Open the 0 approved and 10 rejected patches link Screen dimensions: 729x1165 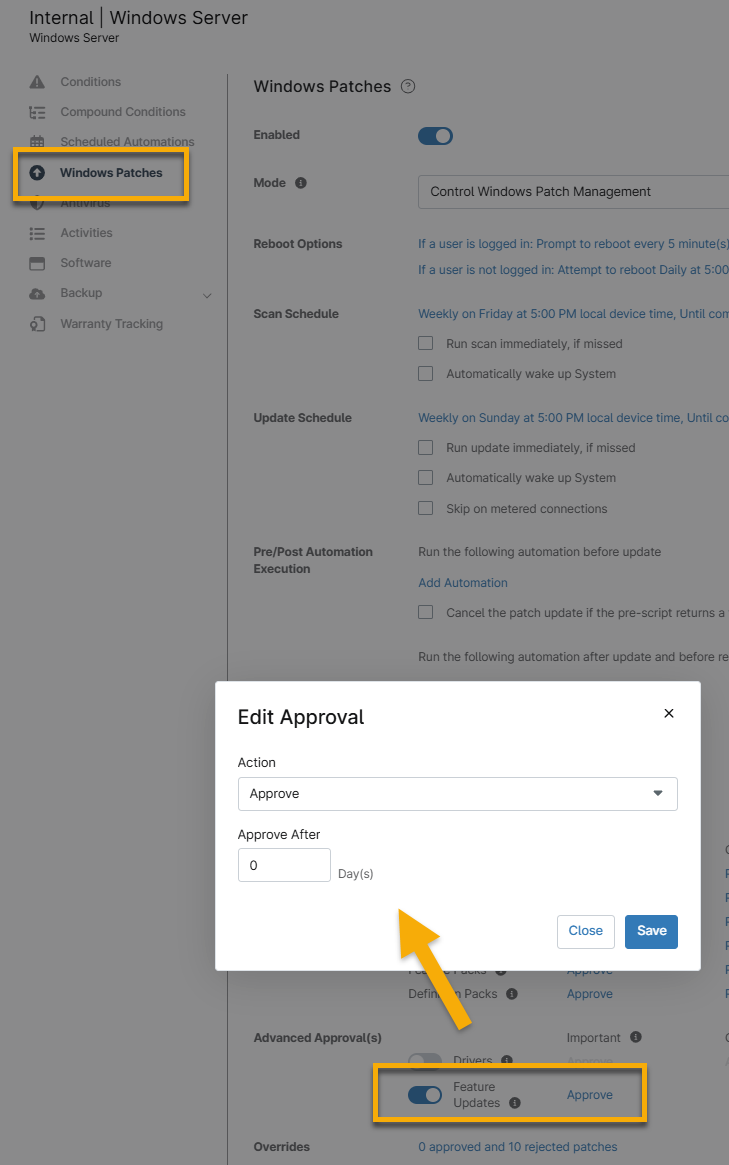pos(517,1146)
